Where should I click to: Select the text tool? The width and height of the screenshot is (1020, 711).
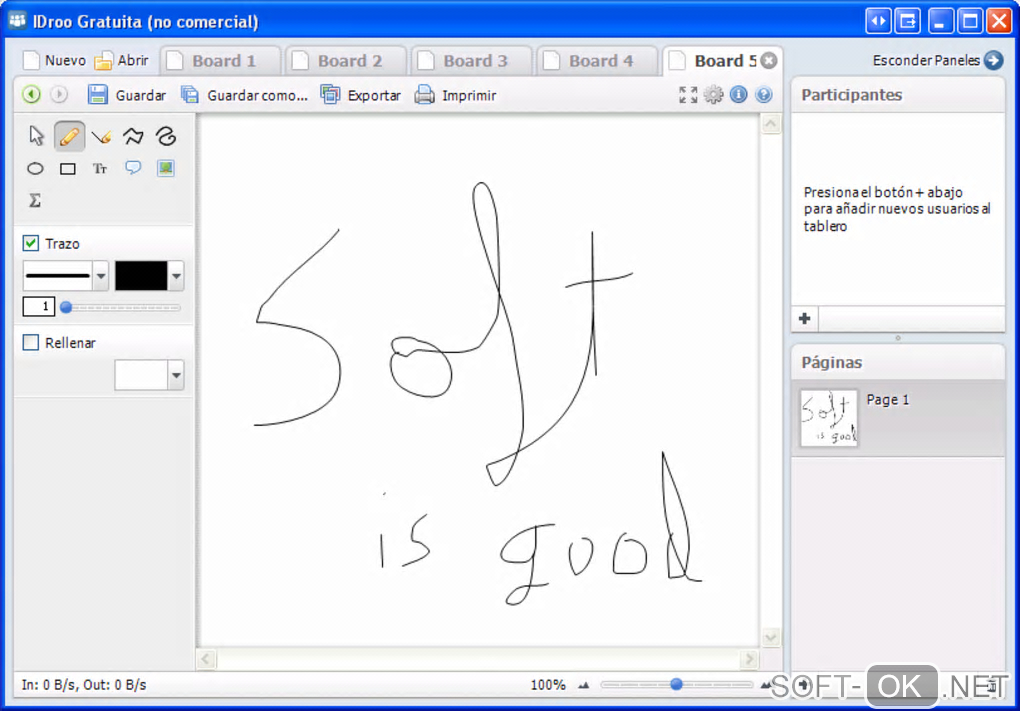coord(100,169)
